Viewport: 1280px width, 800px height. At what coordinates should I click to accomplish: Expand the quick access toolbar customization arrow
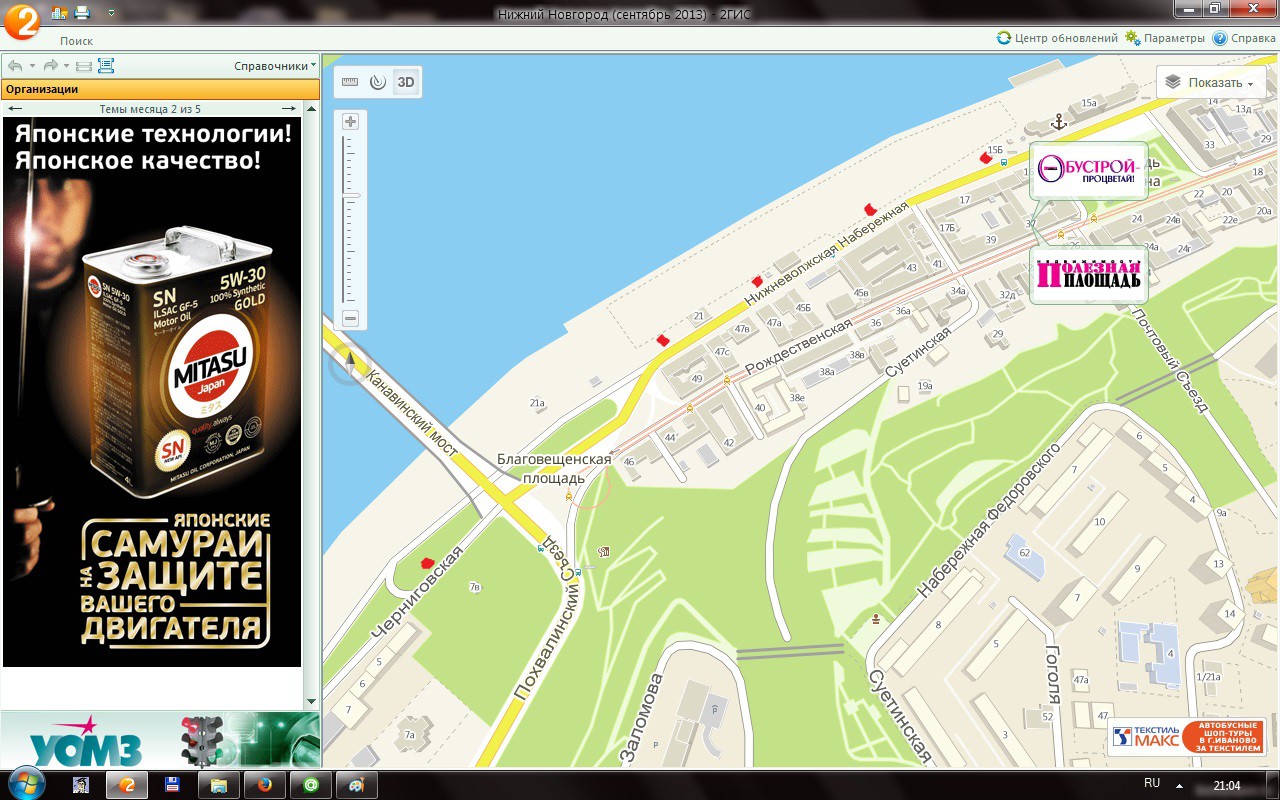click(x=110, y=13)
